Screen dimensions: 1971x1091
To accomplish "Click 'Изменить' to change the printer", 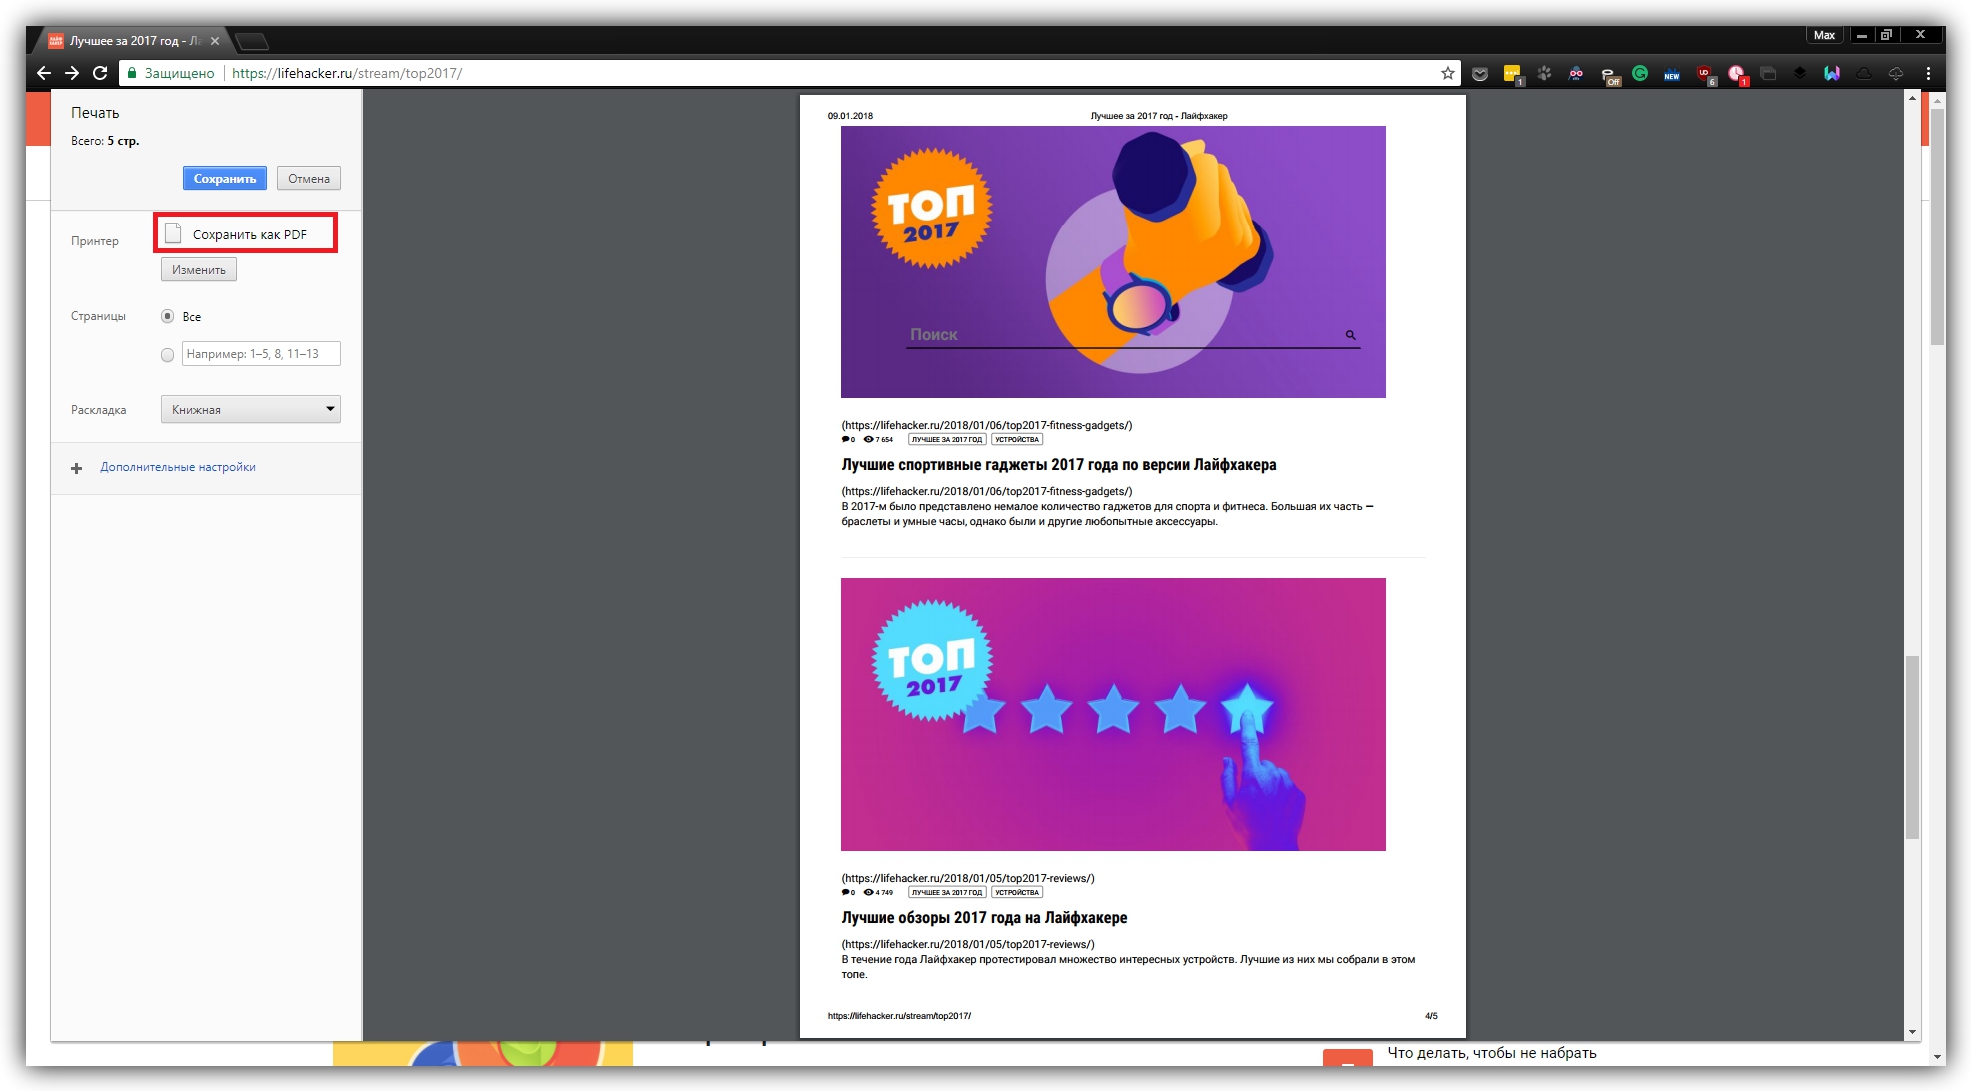I will 199,270.
